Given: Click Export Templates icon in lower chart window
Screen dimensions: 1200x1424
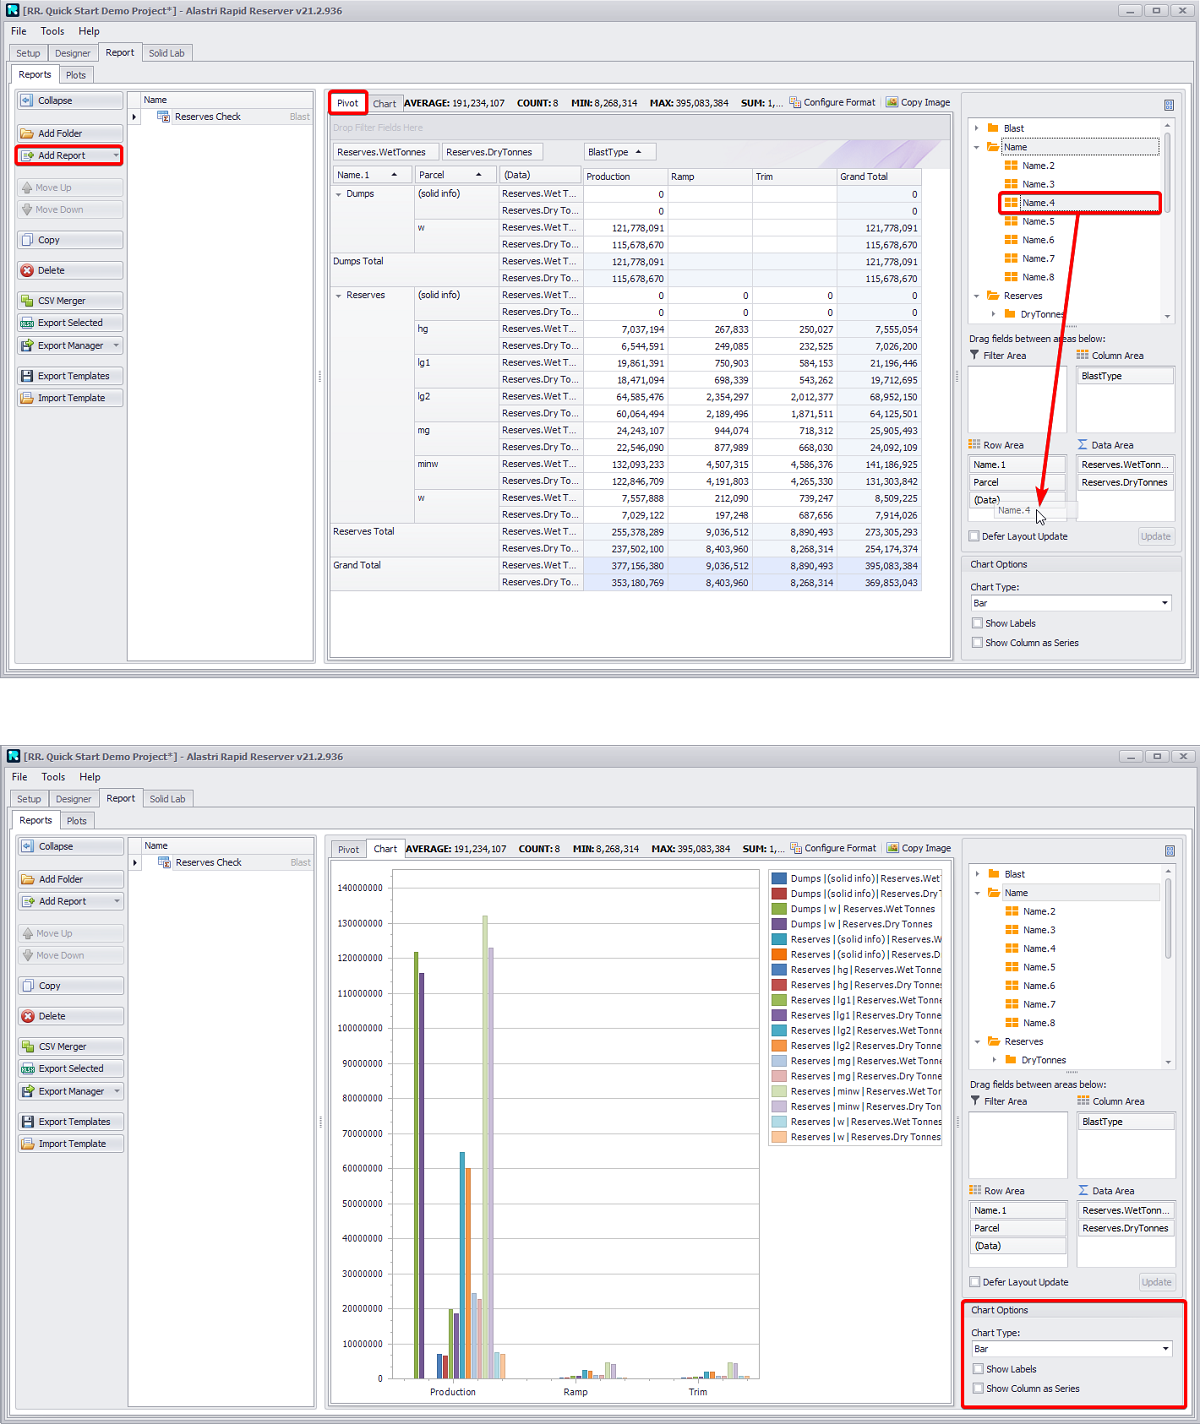Looking at the screenshot, I should (28, 1122).
